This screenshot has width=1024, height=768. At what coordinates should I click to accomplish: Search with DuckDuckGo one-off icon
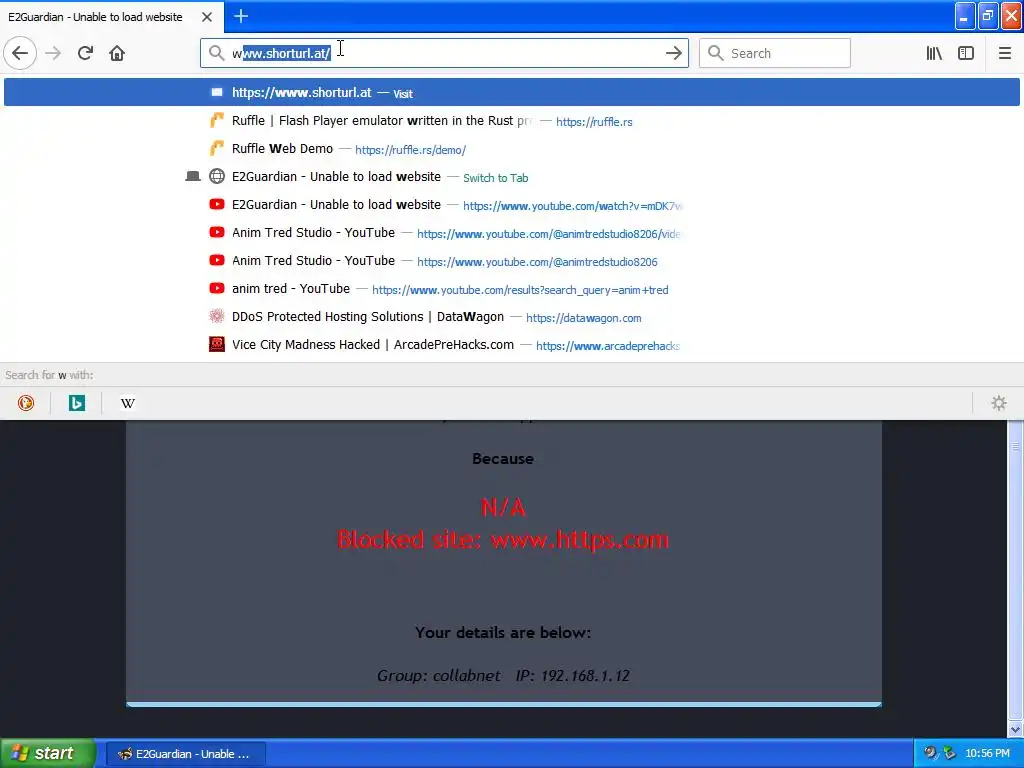[25, 403]
